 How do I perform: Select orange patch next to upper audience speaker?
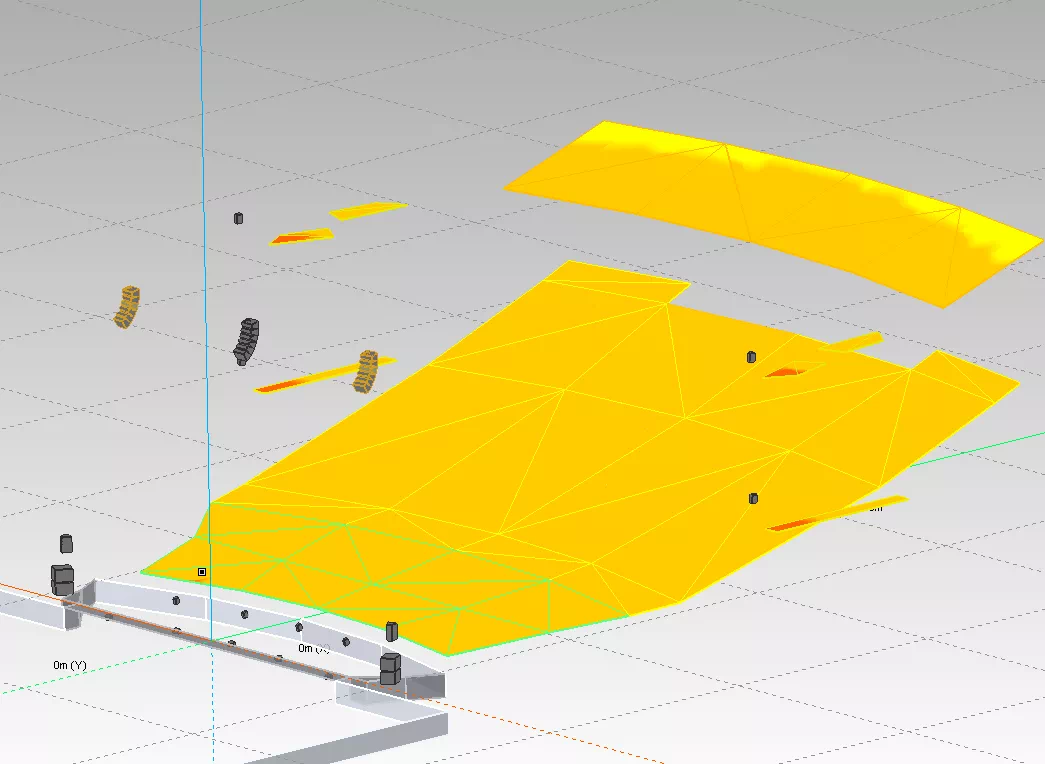pyautogui.click(x=790, y=372)
